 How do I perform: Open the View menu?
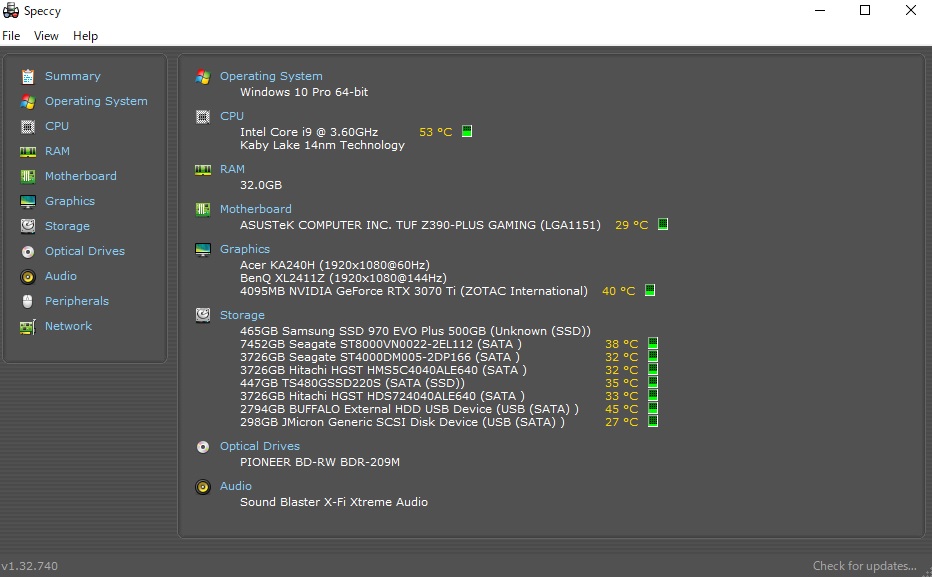pos(46,36)
